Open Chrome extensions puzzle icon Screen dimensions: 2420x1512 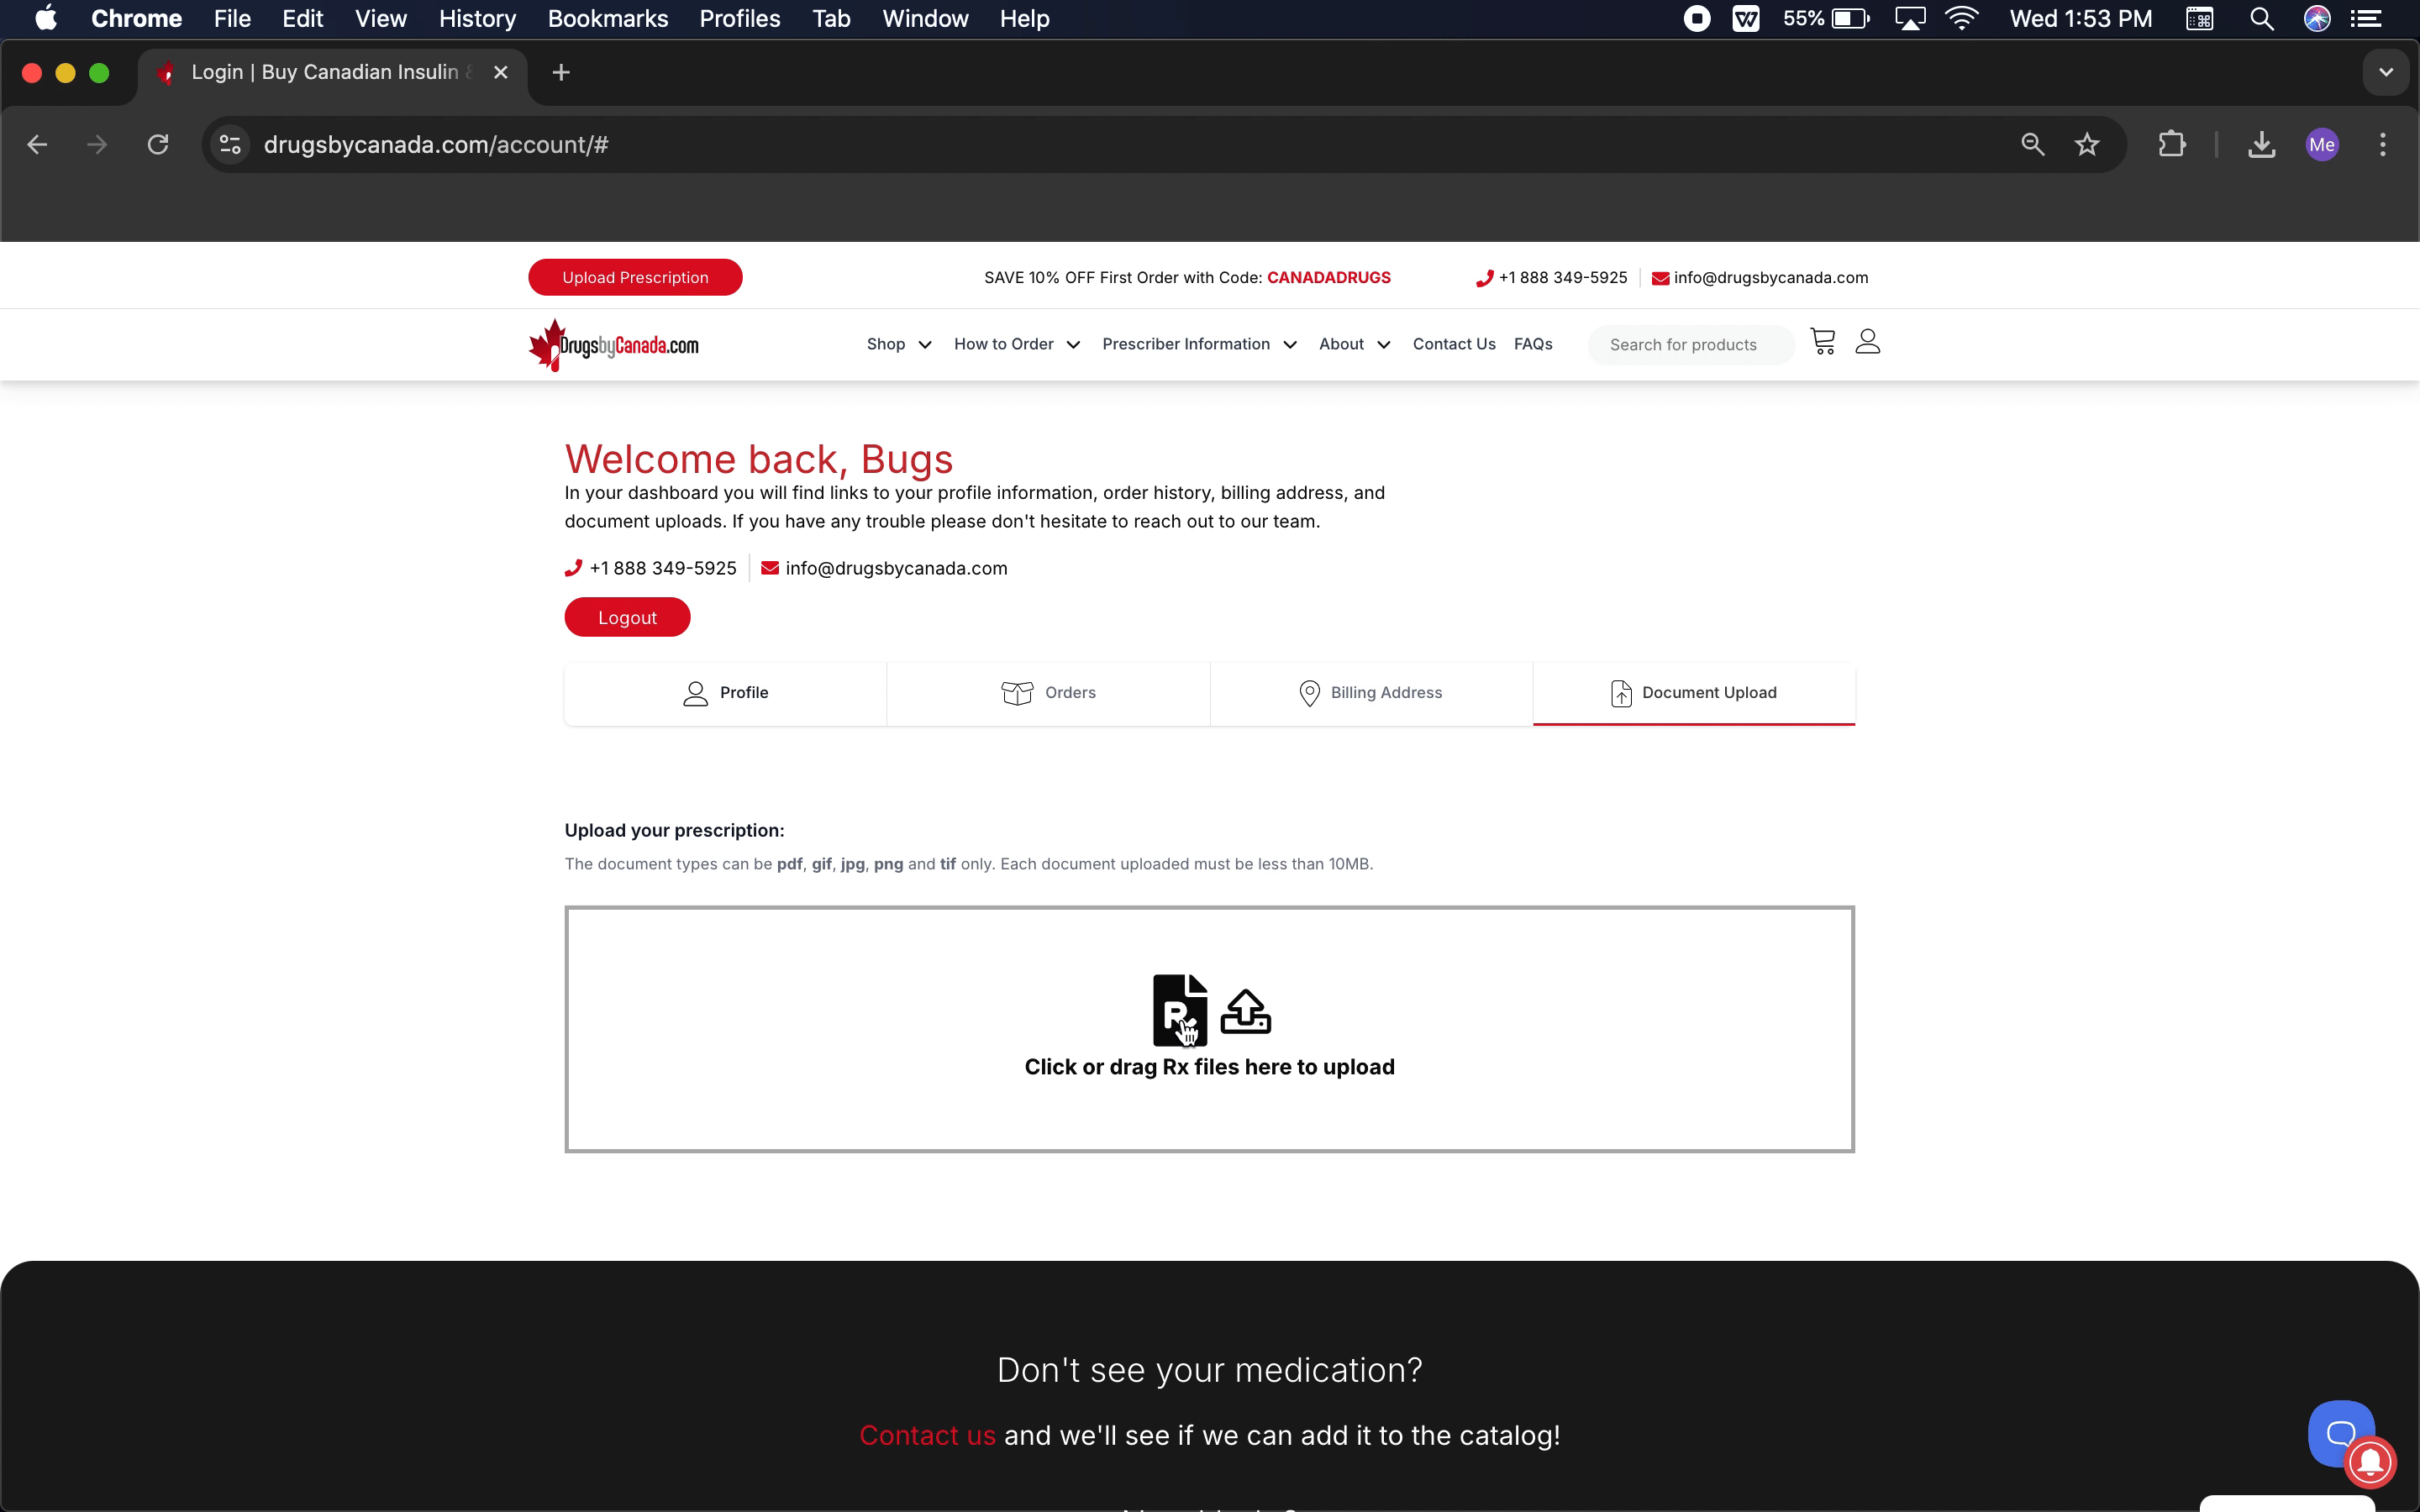tap(2171, 145)
